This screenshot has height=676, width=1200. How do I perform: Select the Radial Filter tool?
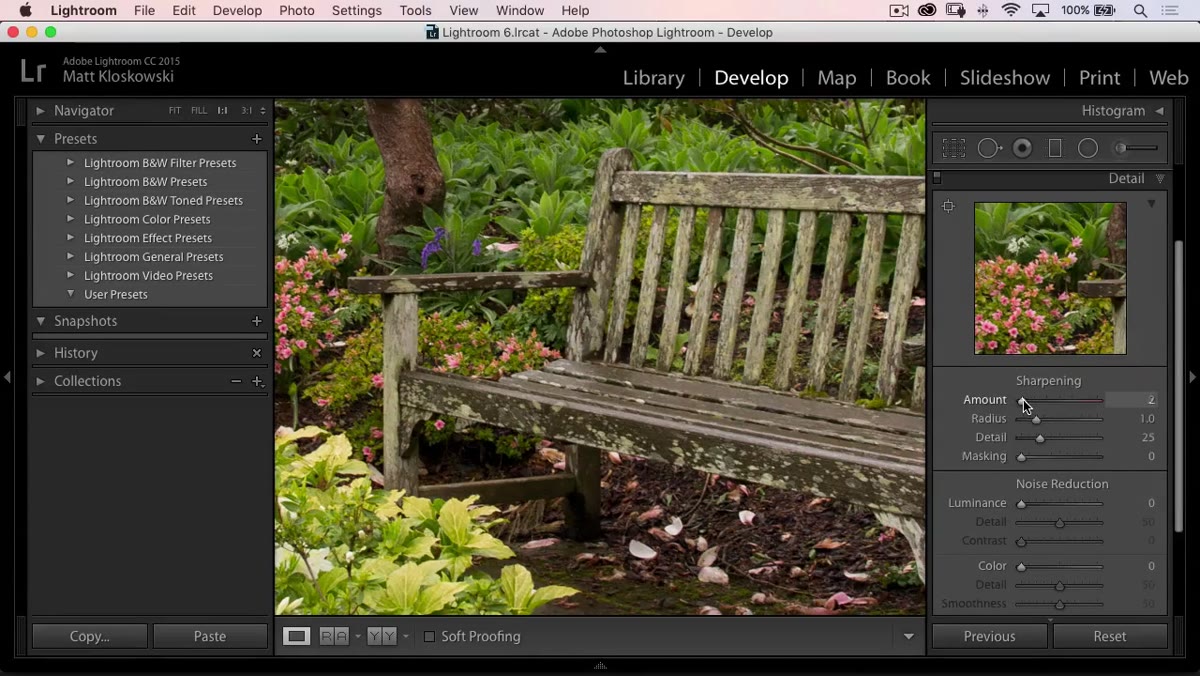tap(1088, 148)
